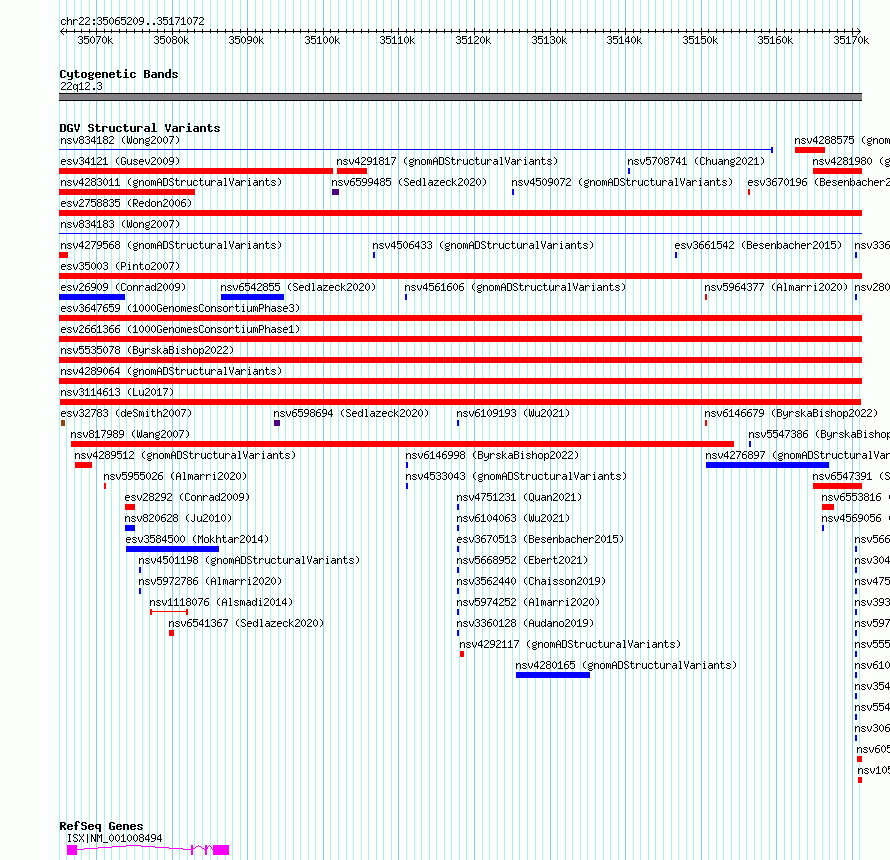This screenshot has height=860, width=890.
Task: Select the nsv4292117 small red marker
Action: tap(462, 654)
